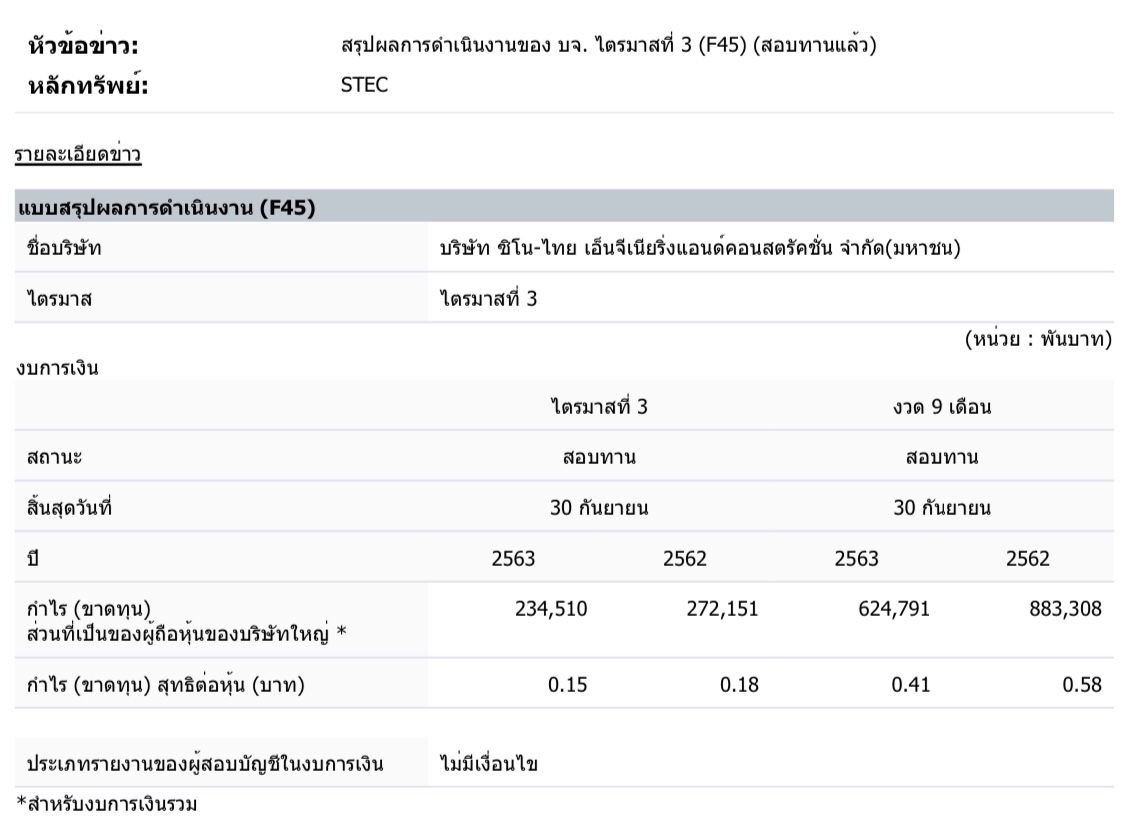Click the งวด 9 เดือน column header
The height and width of the screenshot is (832, 1124).
941,407
